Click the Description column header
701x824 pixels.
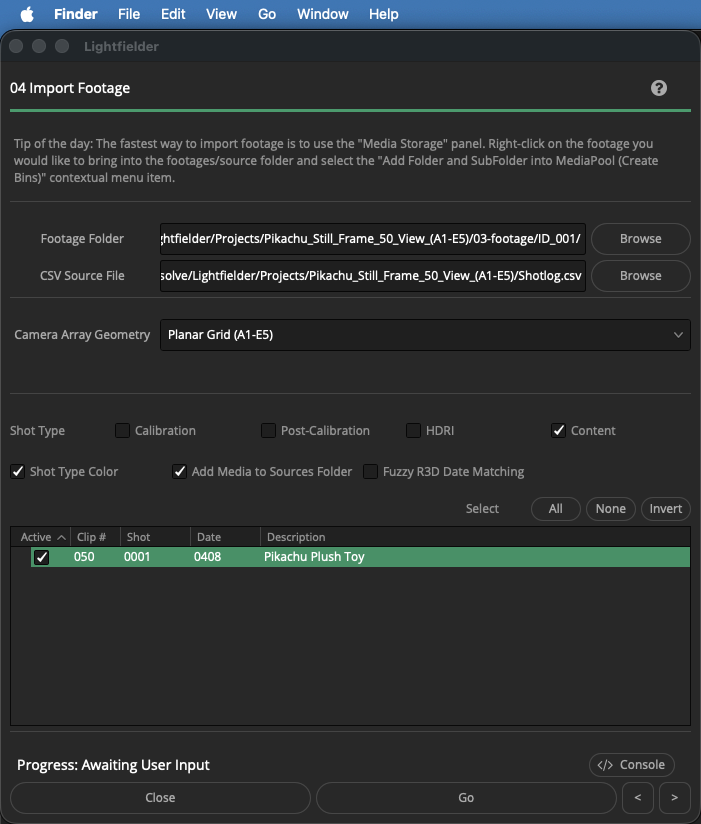(x=475, y=537)
